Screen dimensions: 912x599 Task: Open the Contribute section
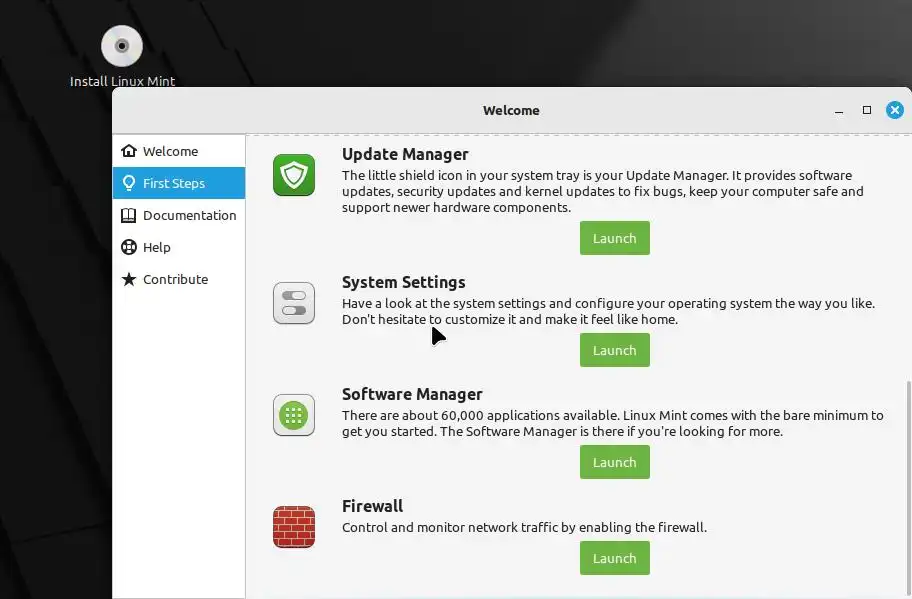point(179,279)
